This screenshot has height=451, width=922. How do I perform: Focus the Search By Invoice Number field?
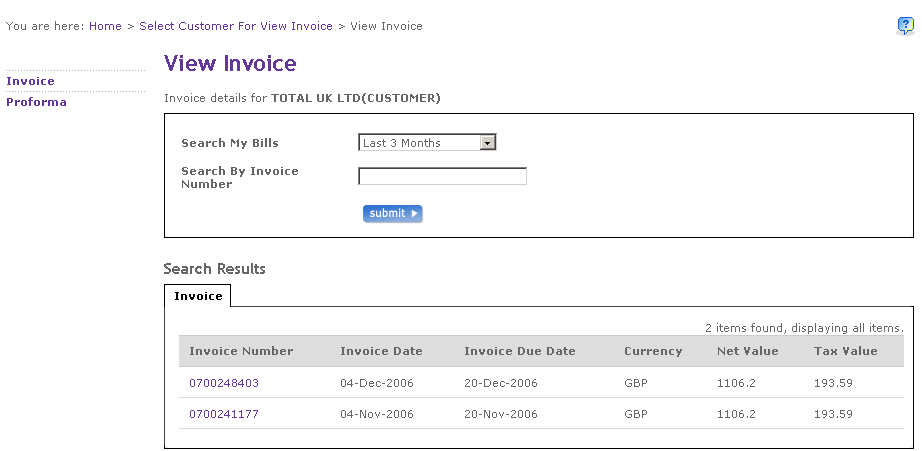pos(442,177)
